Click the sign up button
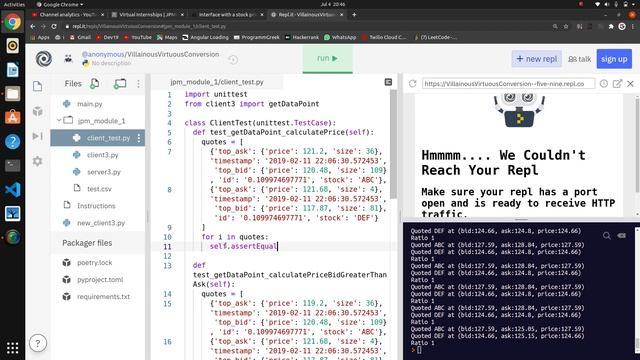The height and width of the screenshot is (360, 640). point(614,59)
